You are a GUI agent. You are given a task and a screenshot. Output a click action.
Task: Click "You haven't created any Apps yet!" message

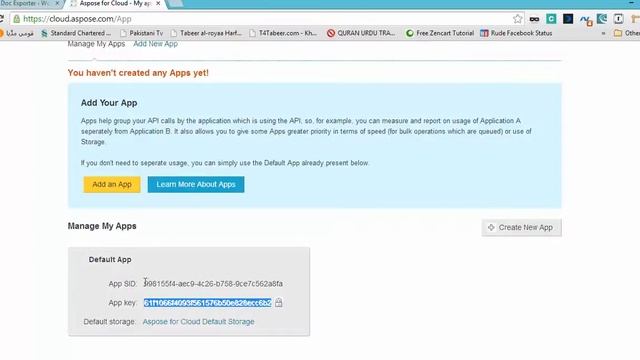tap(138, 73)
